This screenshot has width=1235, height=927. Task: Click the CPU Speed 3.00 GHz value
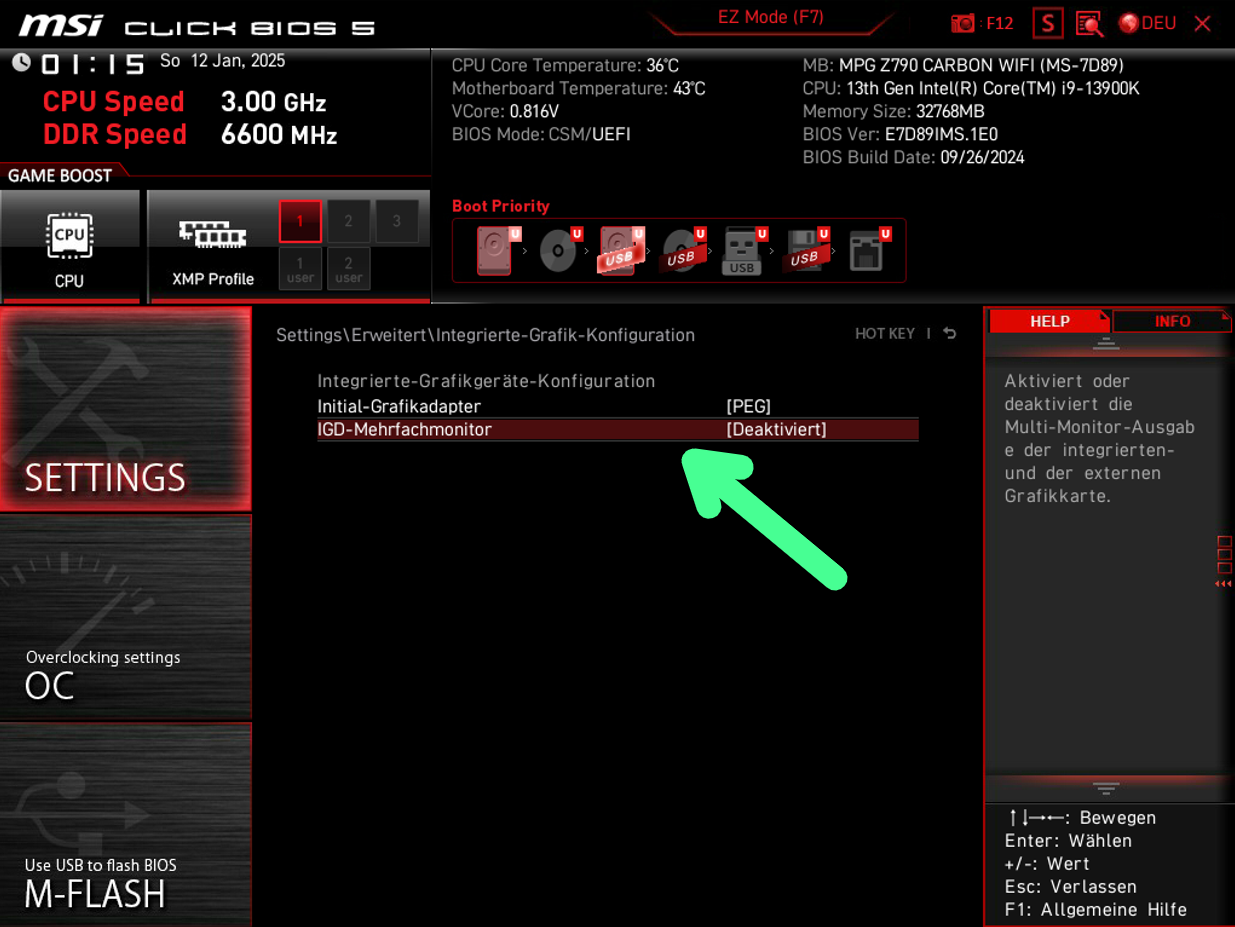(x=273, y=102)
